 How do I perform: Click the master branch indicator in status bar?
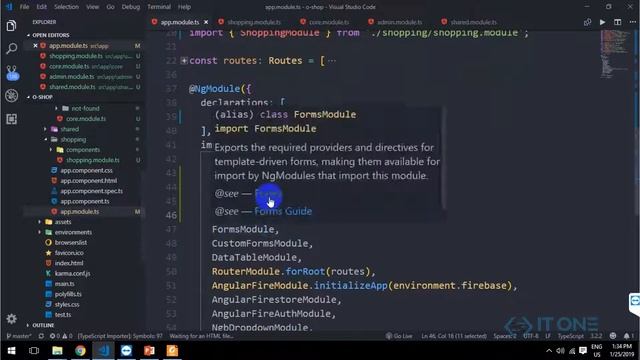point(19,336)
